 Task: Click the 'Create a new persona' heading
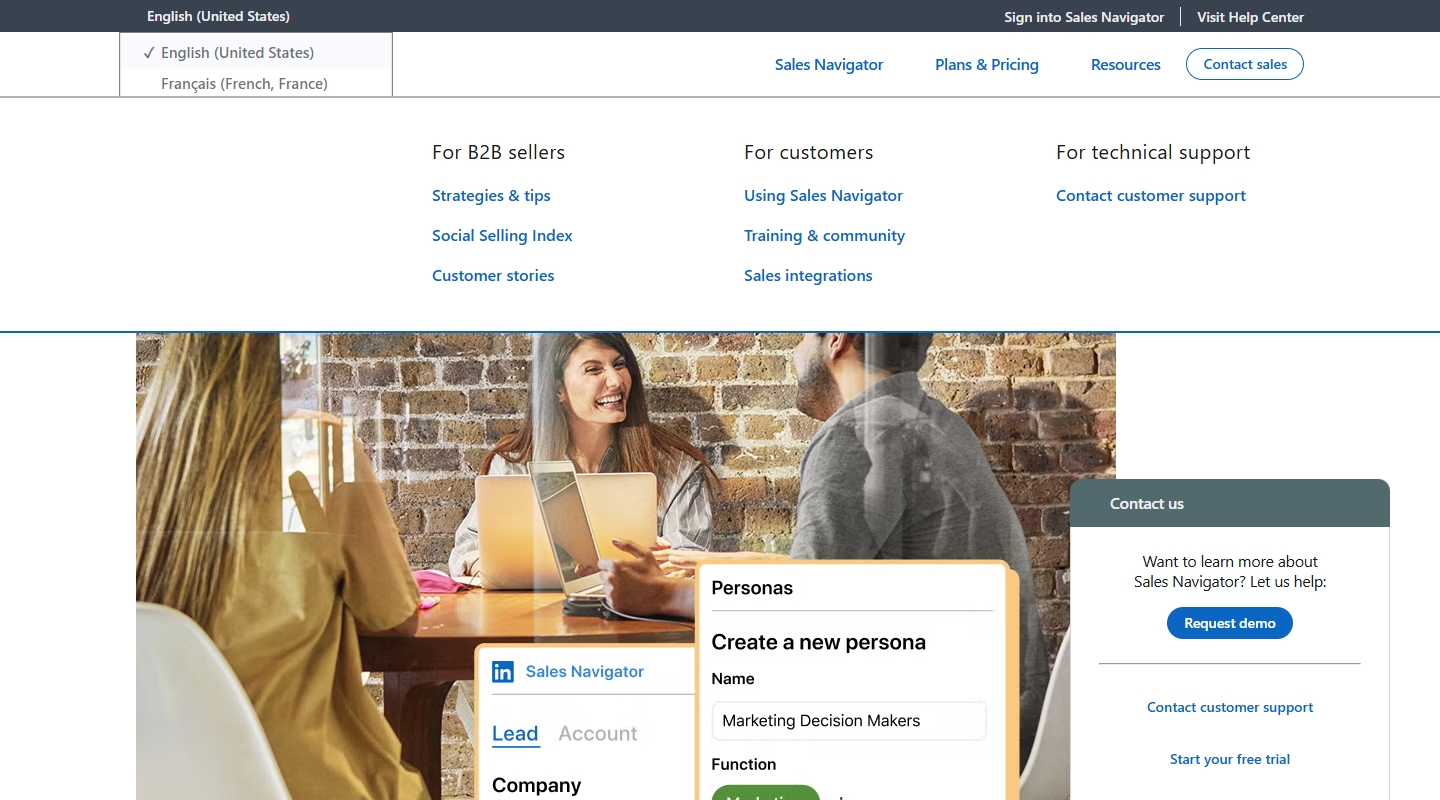coord(819,642)
